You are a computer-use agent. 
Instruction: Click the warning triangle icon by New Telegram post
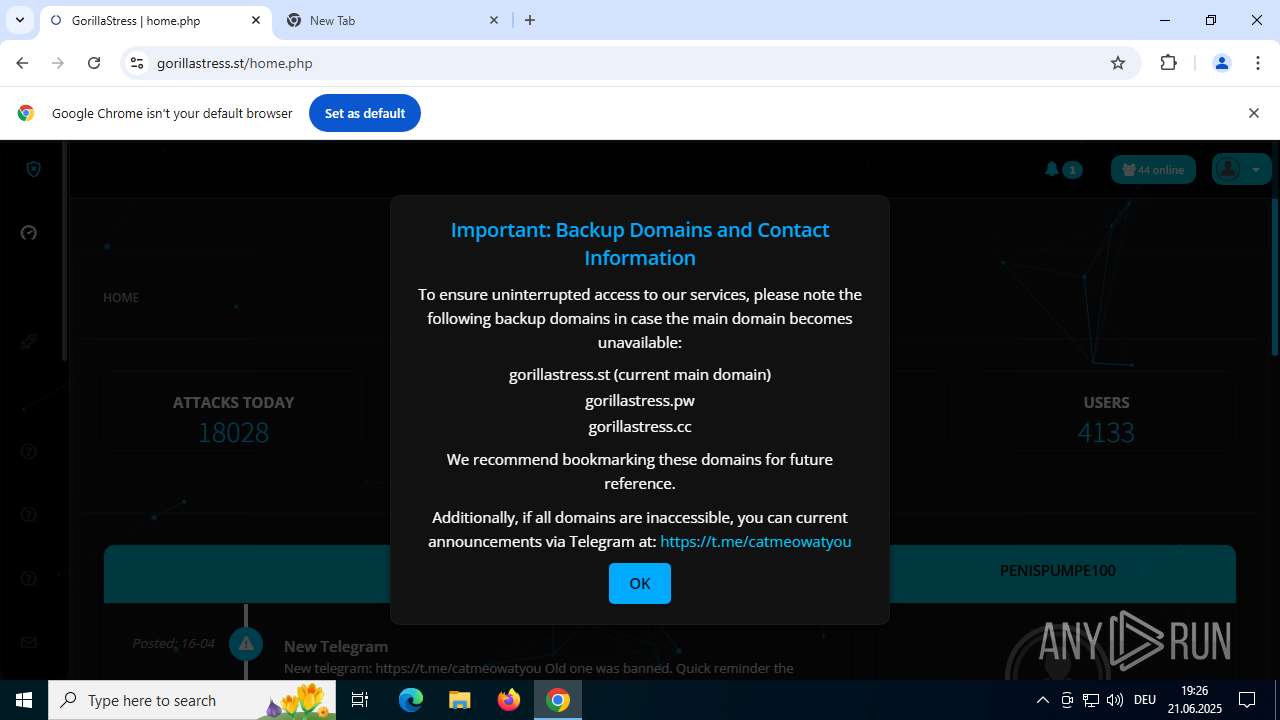tap(246, 643)
